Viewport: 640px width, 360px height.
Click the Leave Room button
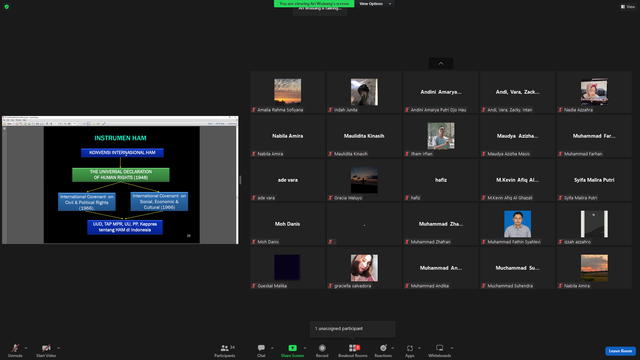tap(620, 351)
